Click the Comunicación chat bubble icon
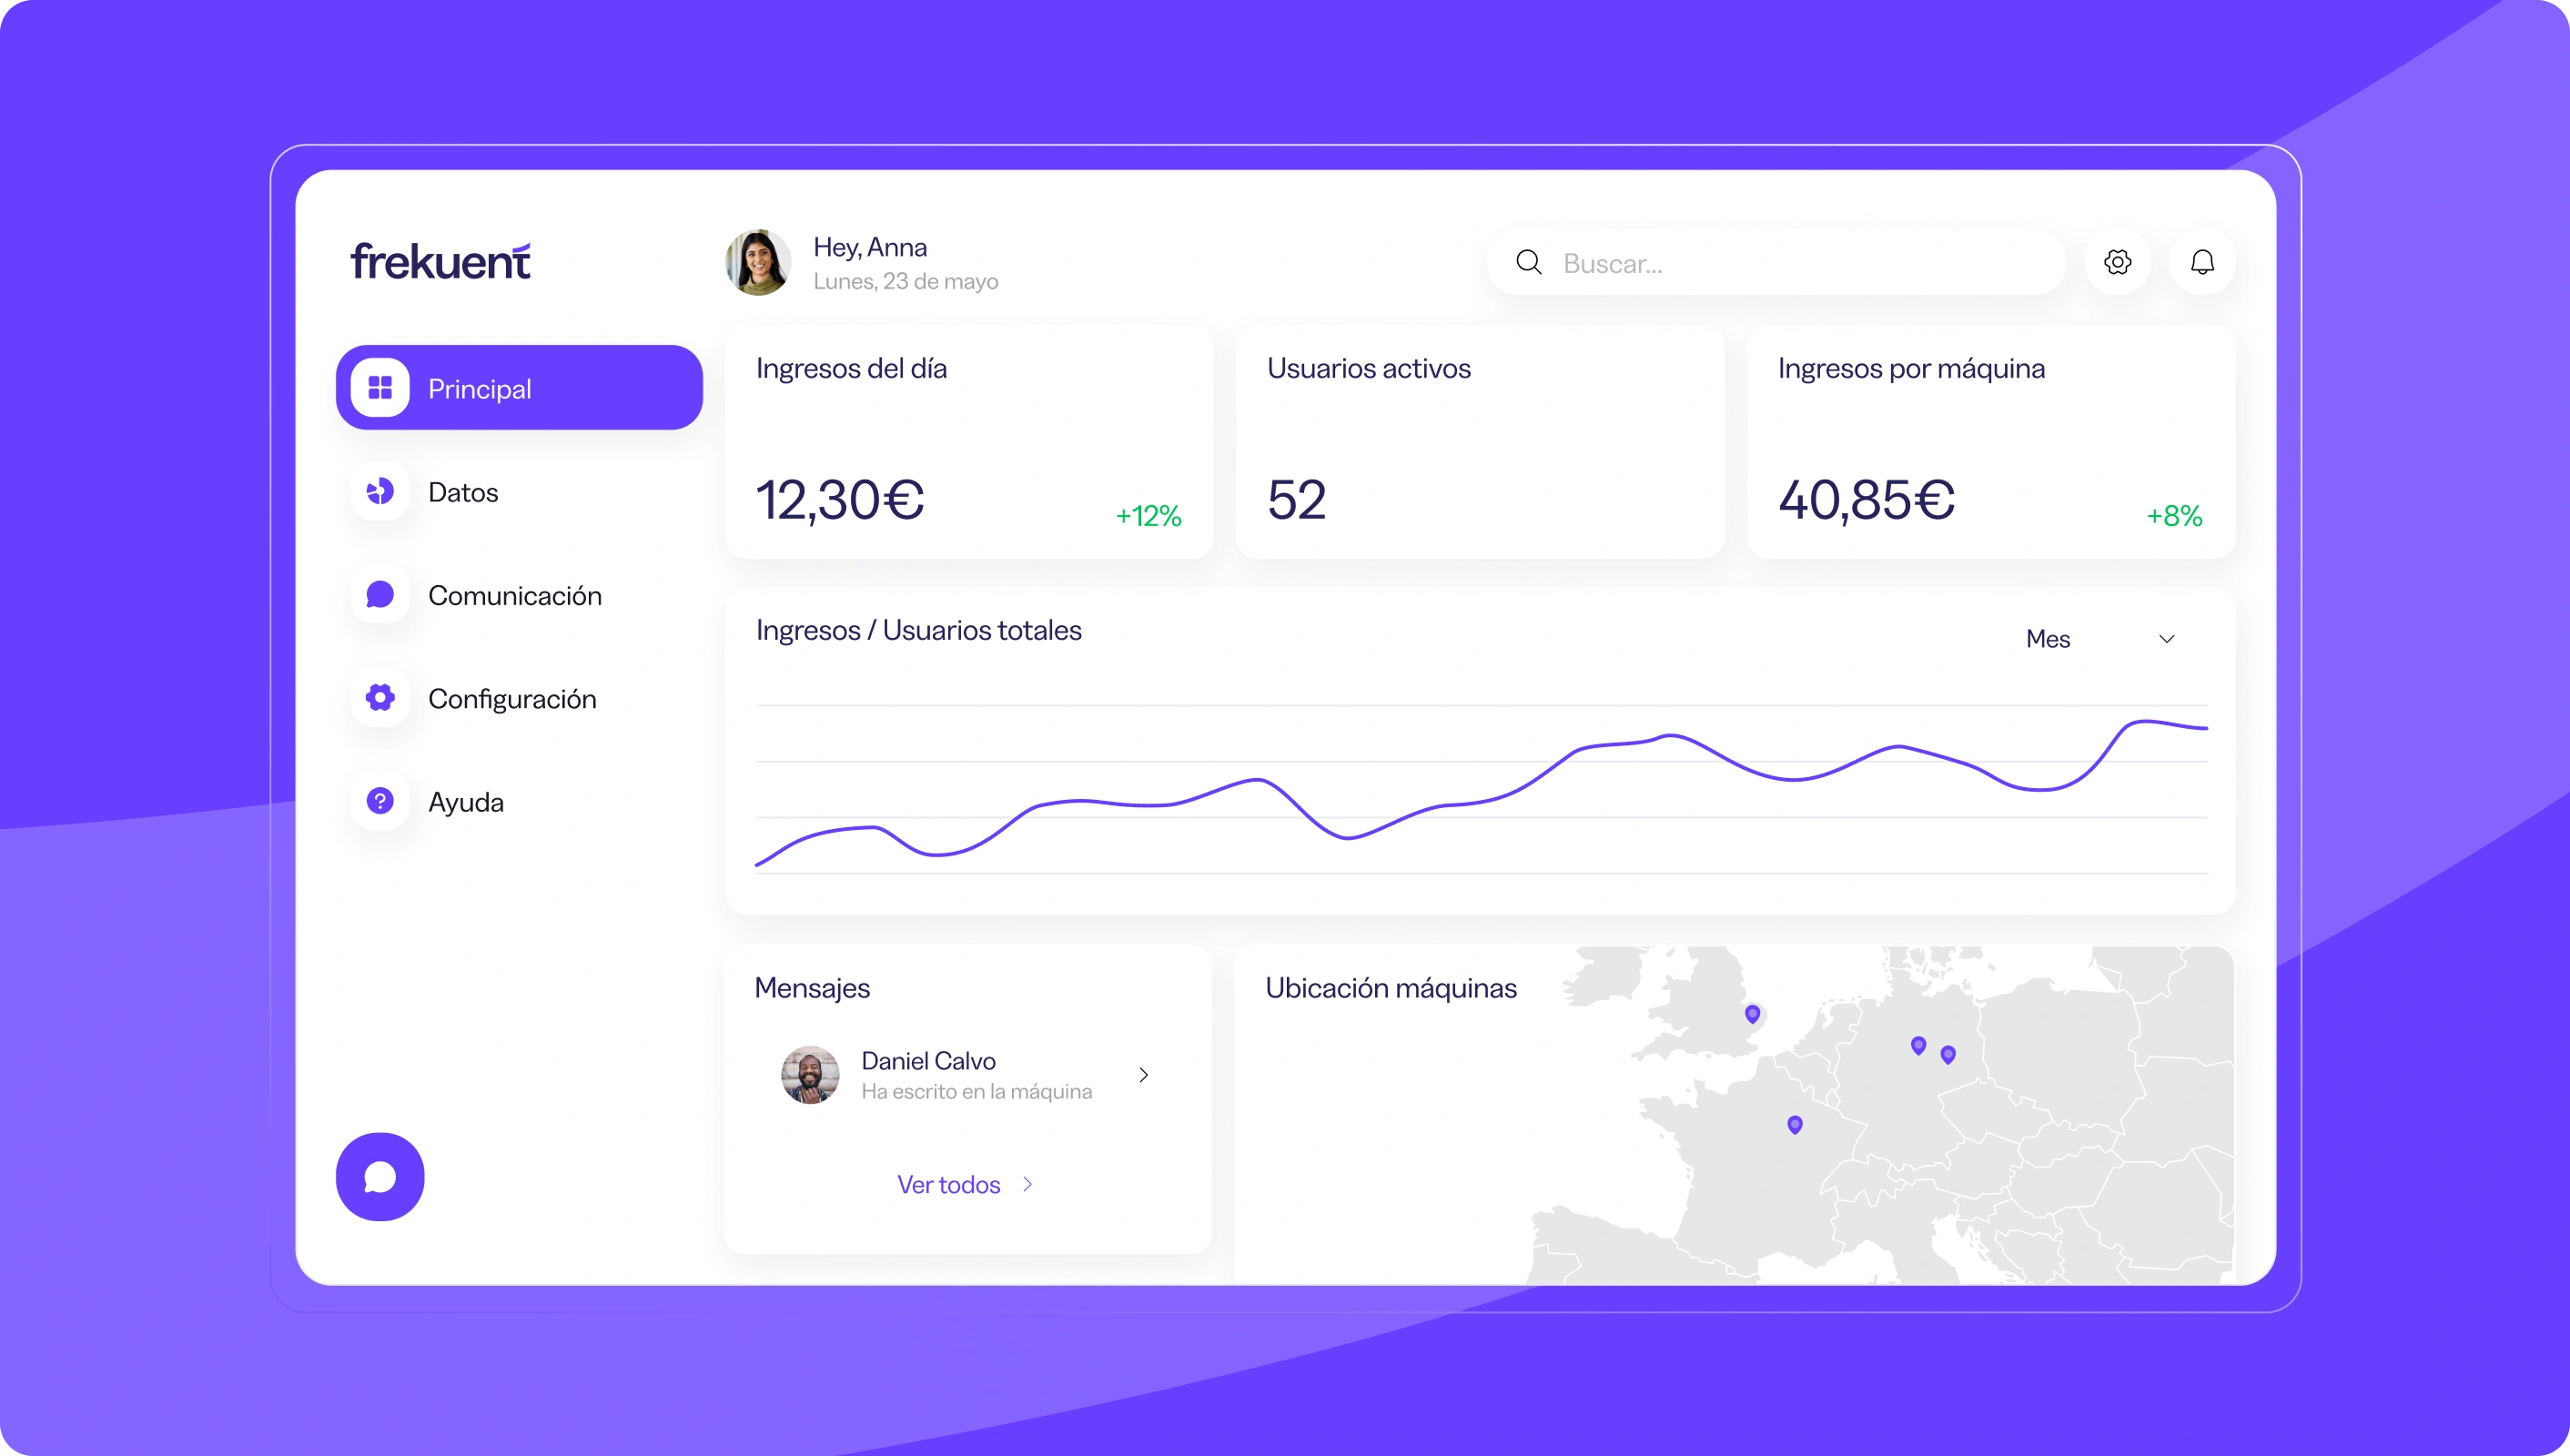2570x1456 pixels. pos(380,595)
